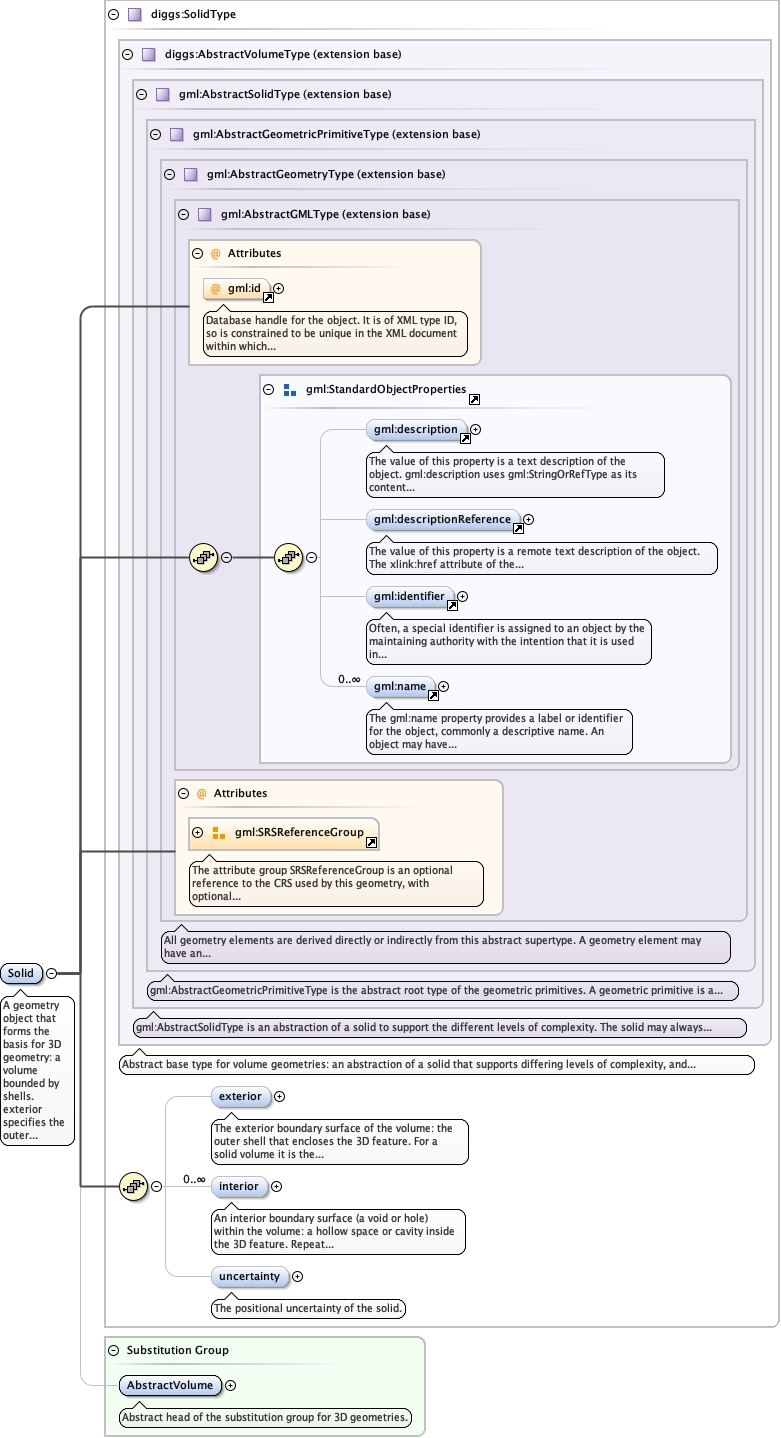Follow link arrow on gml:identifier
The image size is (781, 1438).
click(452, 605)
